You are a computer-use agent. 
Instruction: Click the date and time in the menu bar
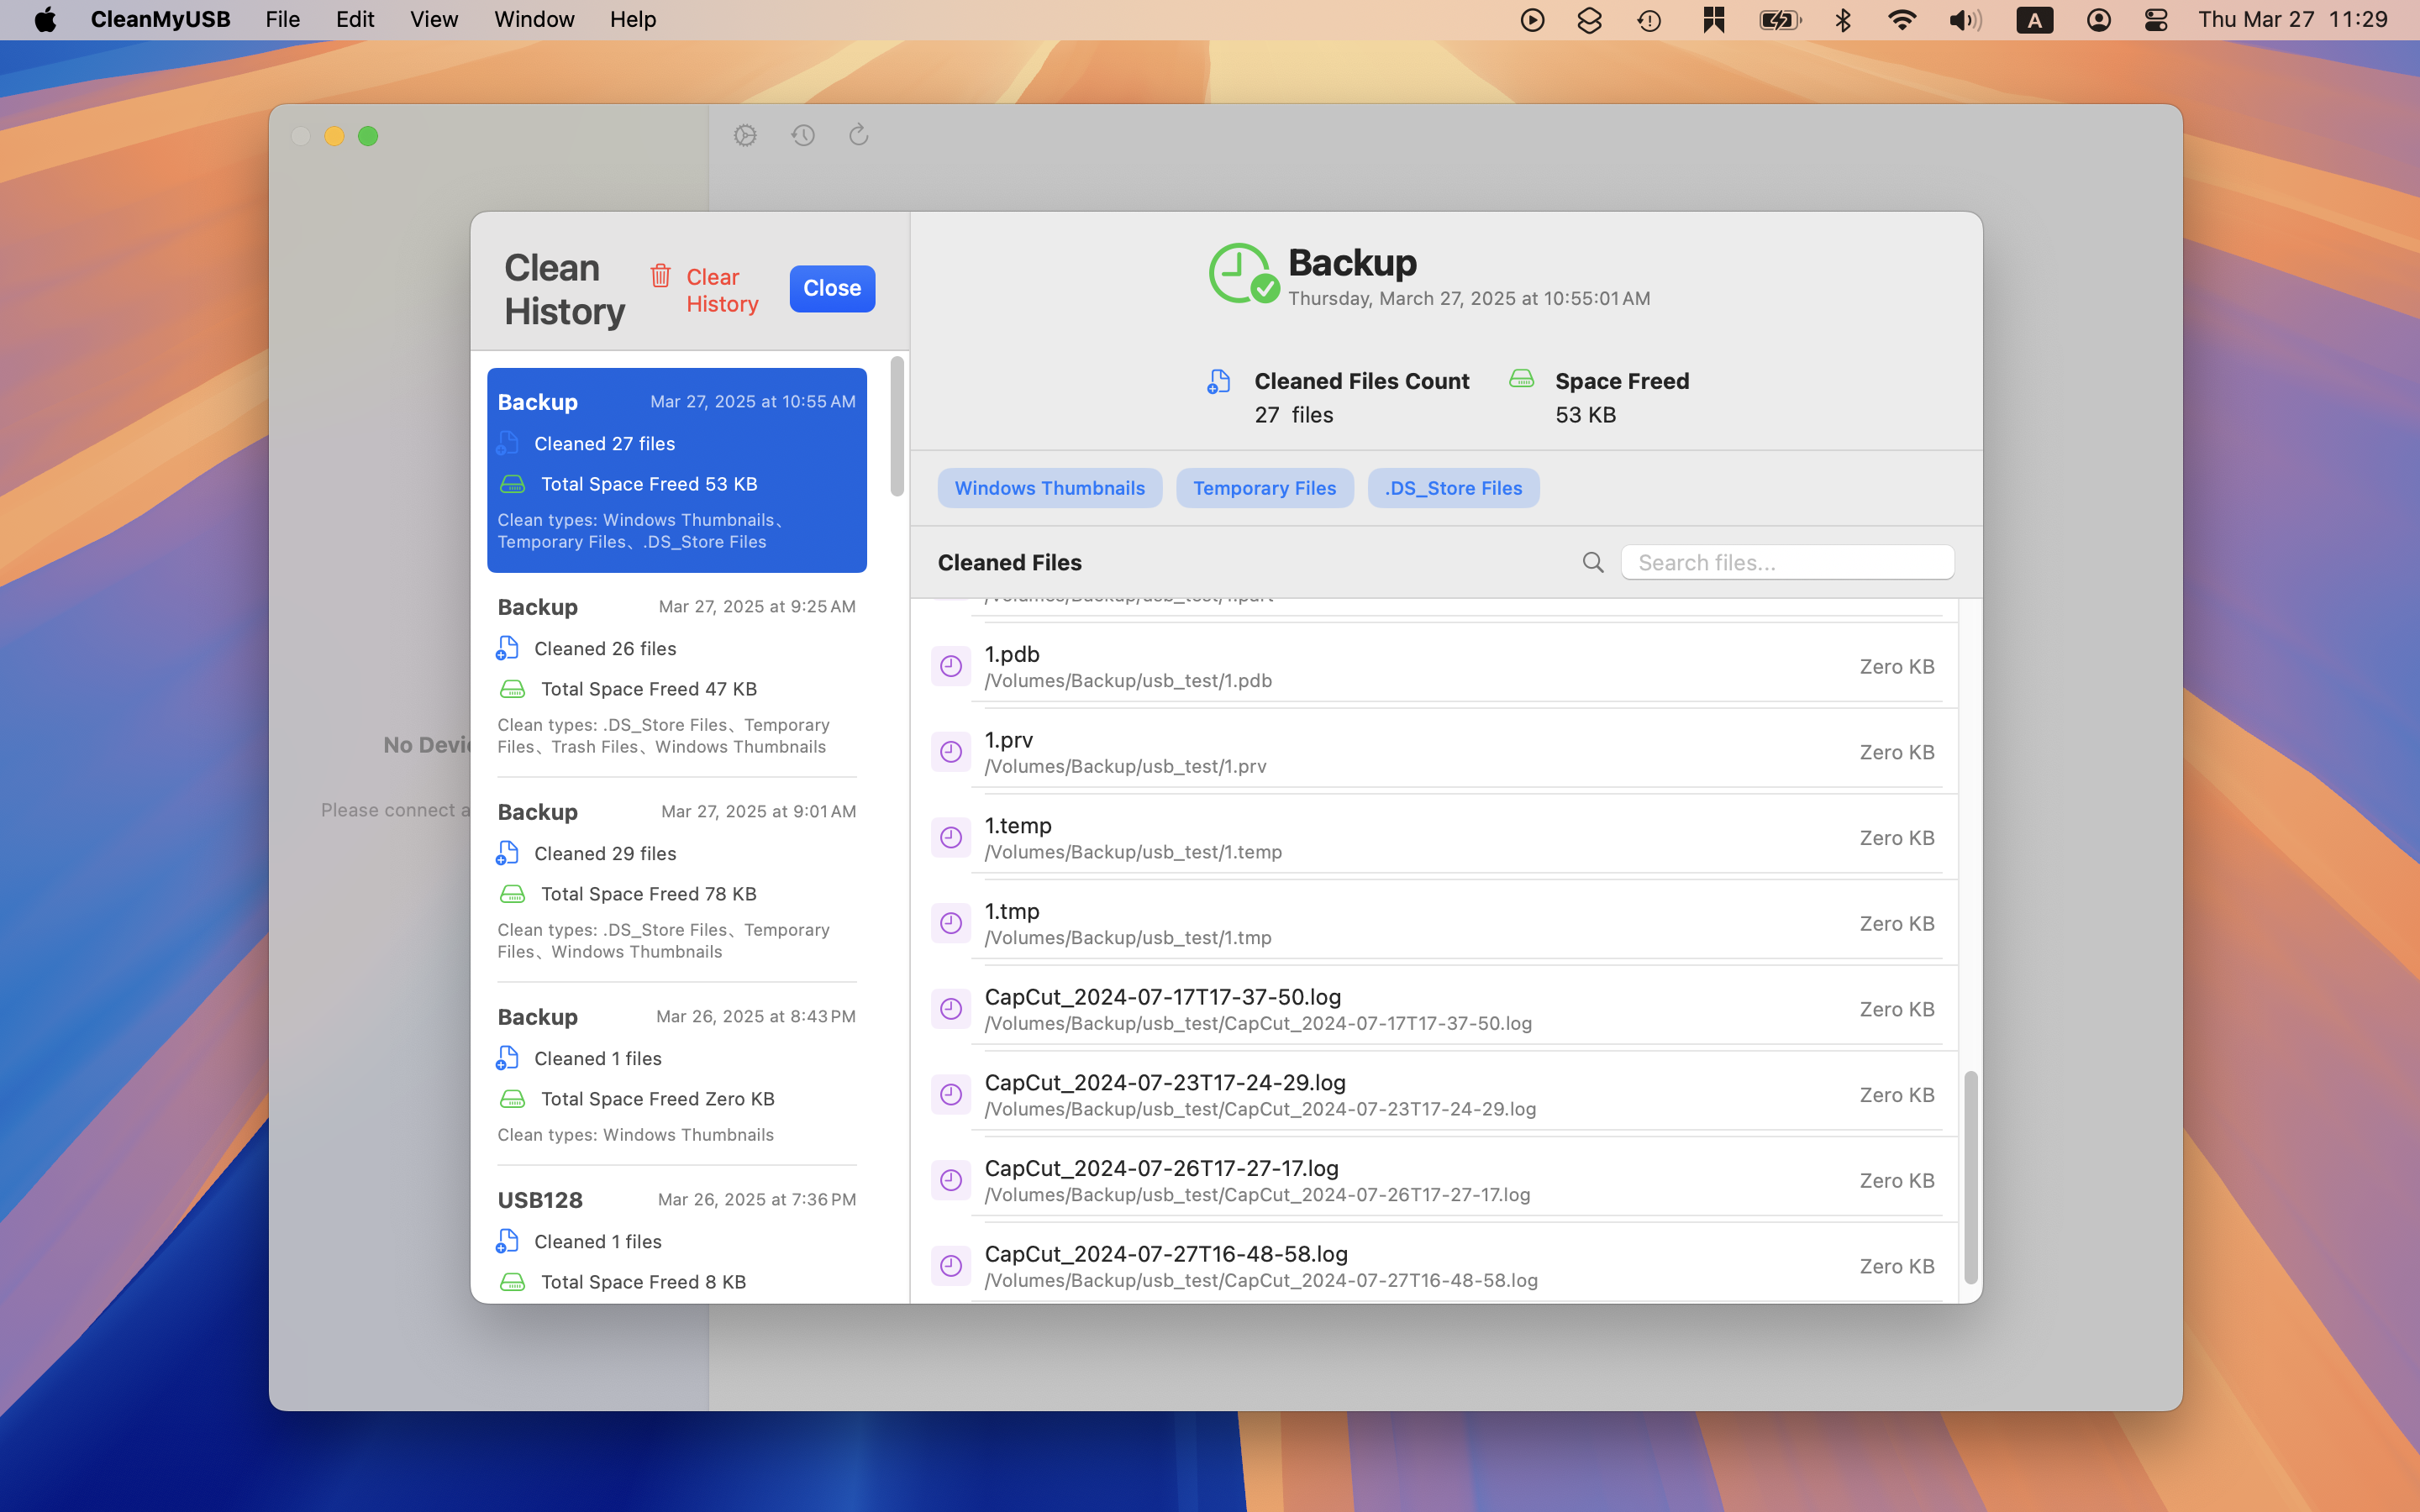2292,20
